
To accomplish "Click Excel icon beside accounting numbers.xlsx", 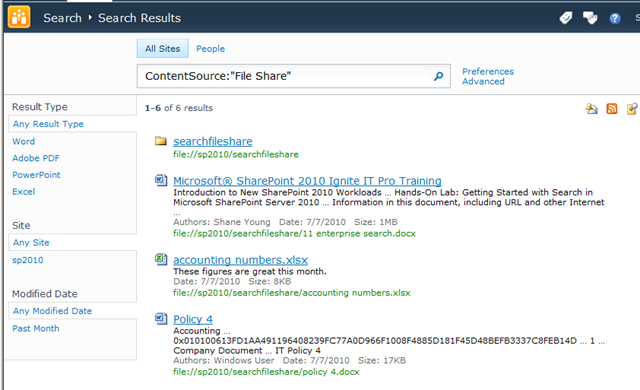I will tap(161, 259).
